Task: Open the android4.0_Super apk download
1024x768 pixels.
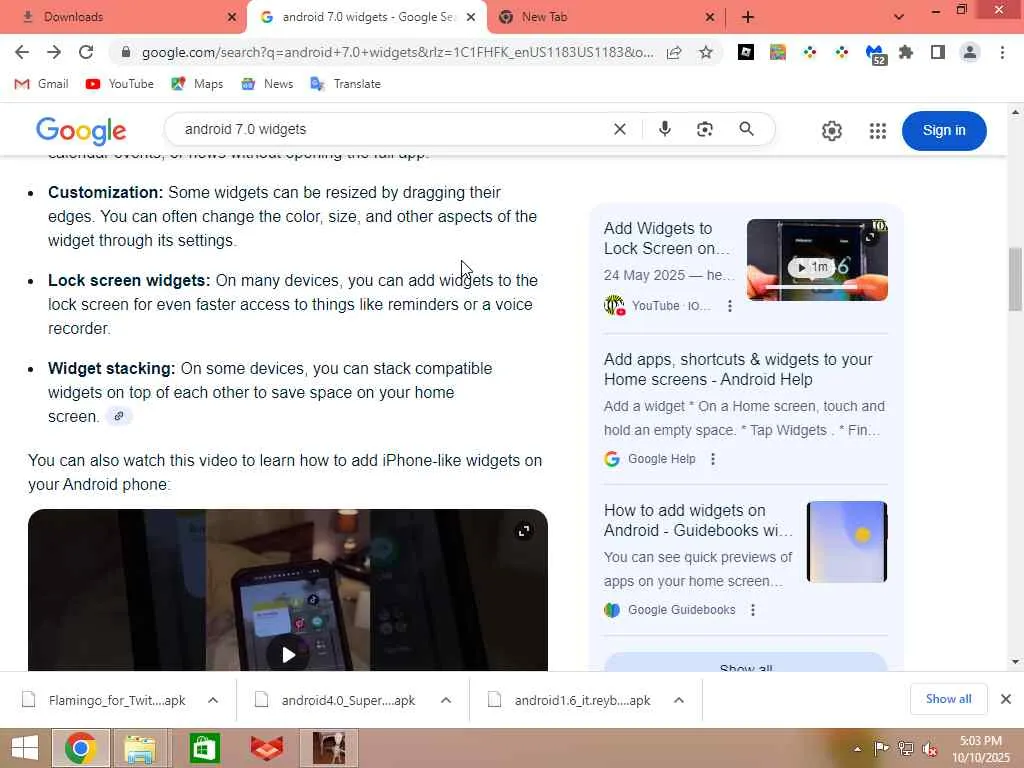Action: tap(336, 700)
